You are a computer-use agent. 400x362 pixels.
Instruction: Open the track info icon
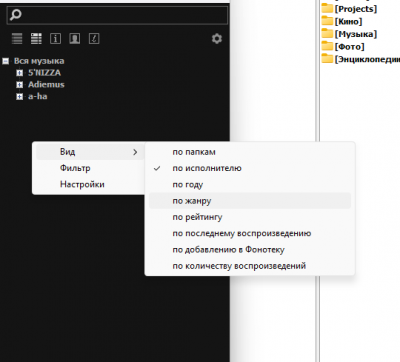pos(55,39)
